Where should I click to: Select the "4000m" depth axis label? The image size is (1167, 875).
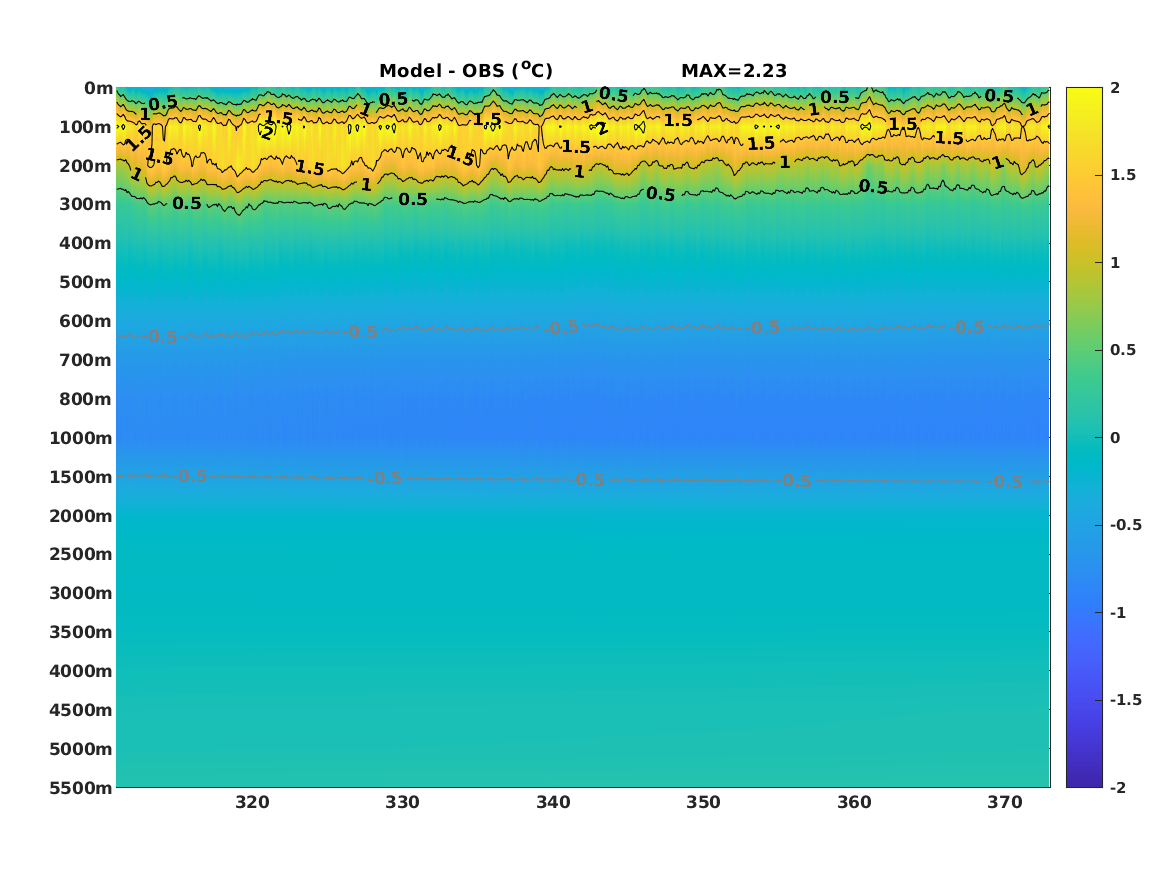coord(80,671)
